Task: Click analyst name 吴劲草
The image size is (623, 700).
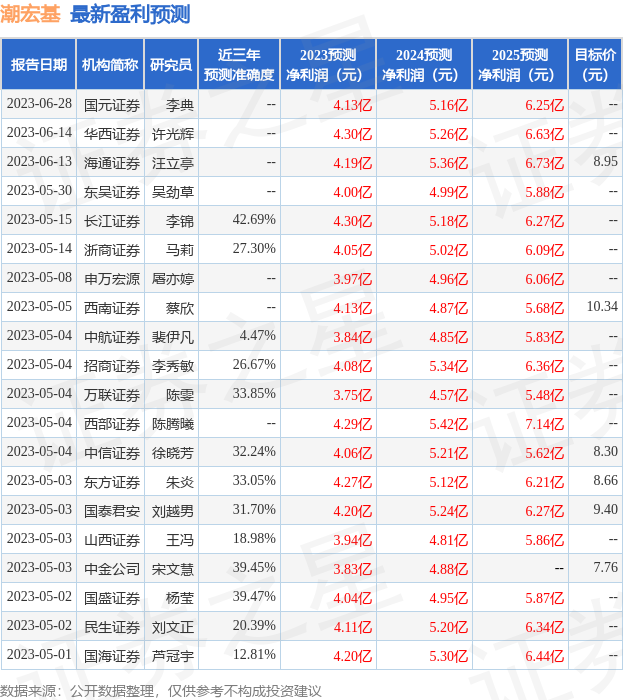Action: [173, 192]
